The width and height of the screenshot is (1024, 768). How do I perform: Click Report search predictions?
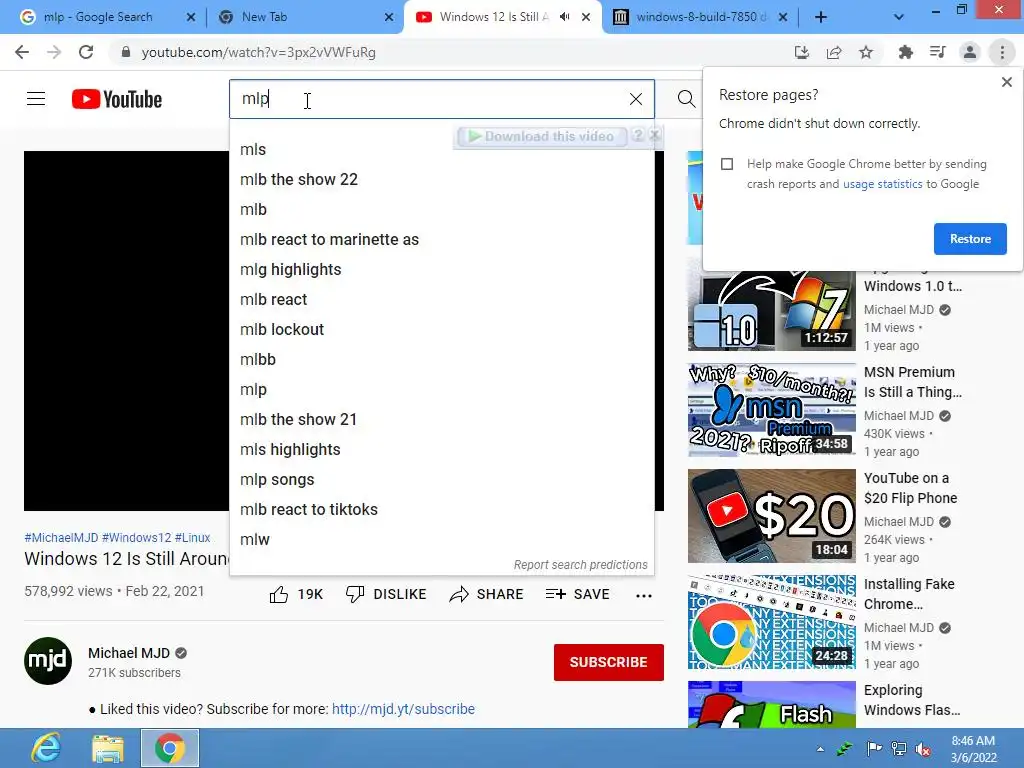581,564
